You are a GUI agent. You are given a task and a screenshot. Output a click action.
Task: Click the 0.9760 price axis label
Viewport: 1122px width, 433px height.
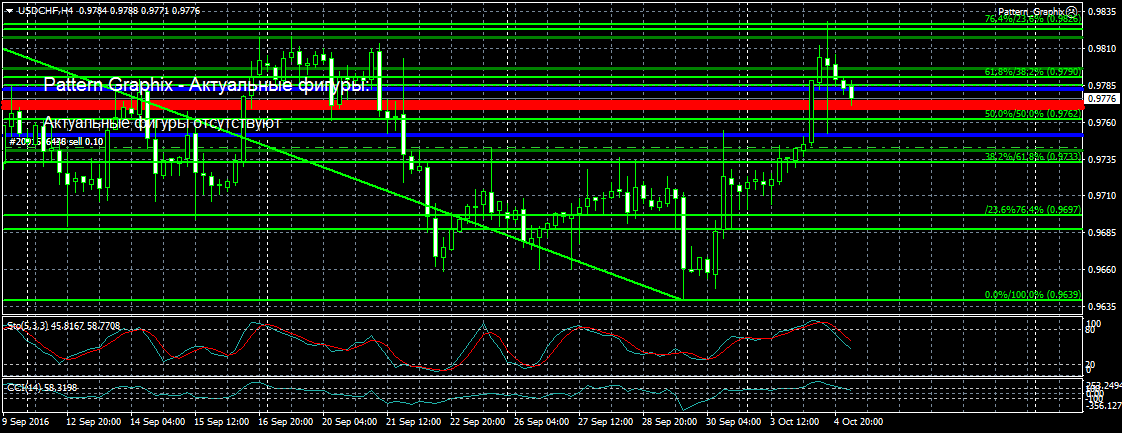click(1103, 122)
